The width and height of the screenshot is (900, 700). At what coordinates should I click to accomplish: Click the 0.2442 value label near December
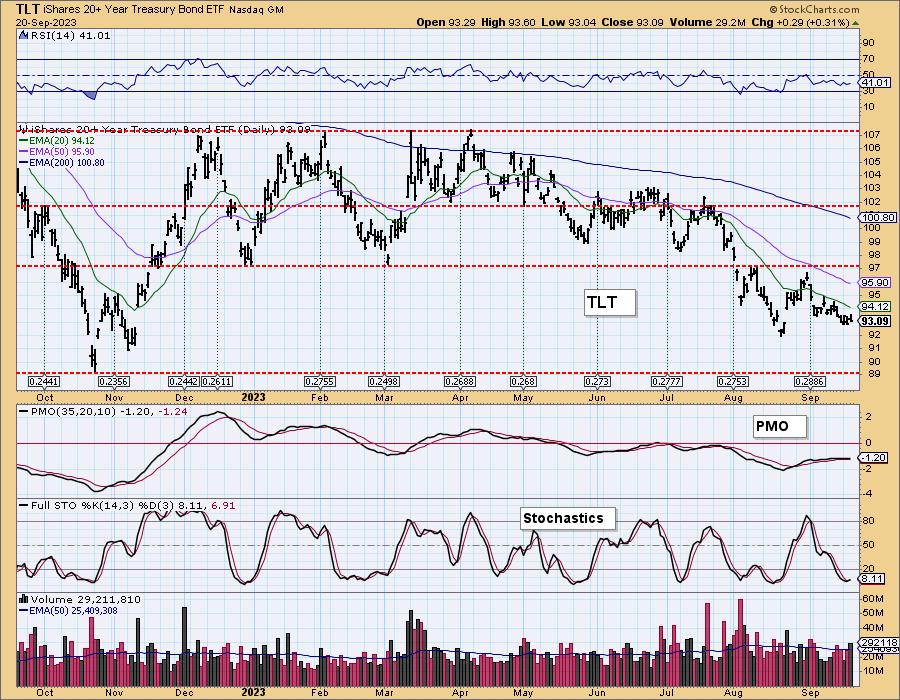tap(184, 382)
